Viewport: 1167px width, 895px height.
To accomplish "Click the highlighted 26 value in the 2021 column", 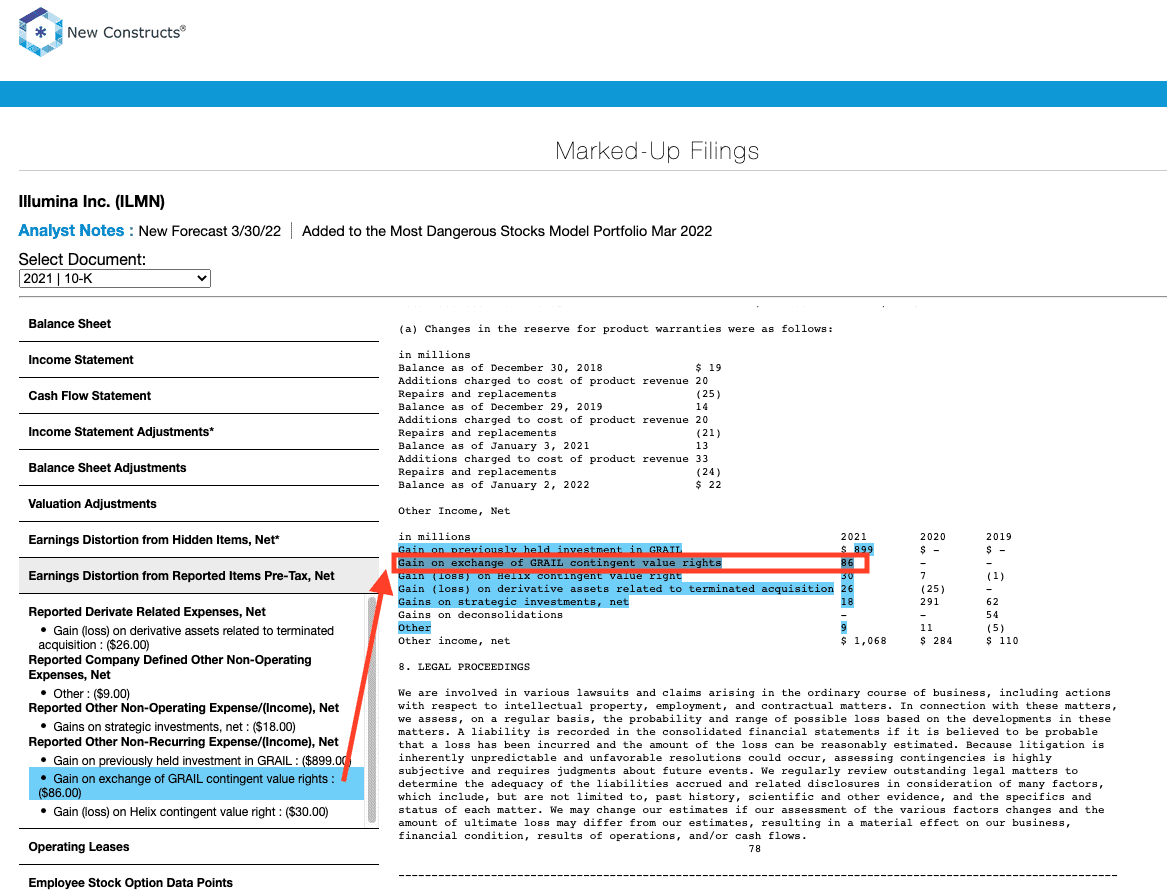I will 847,589.
